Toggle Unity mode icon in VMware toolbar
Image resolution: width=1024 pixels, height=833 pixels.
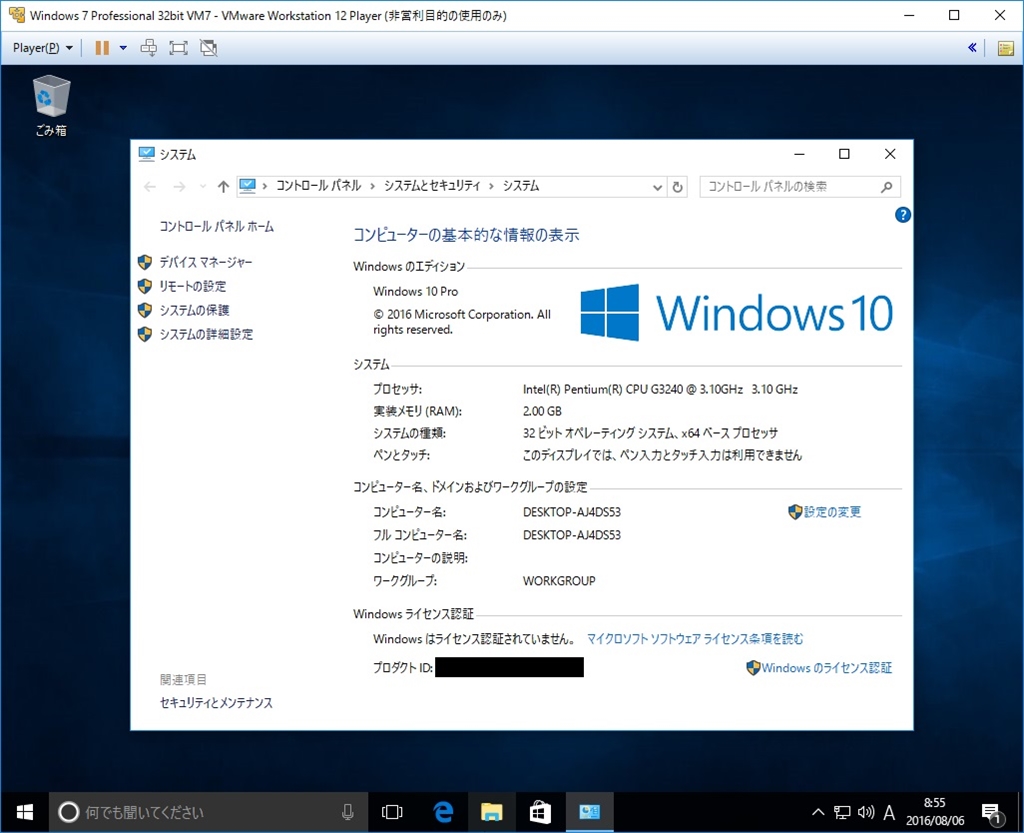click(208, 48)
